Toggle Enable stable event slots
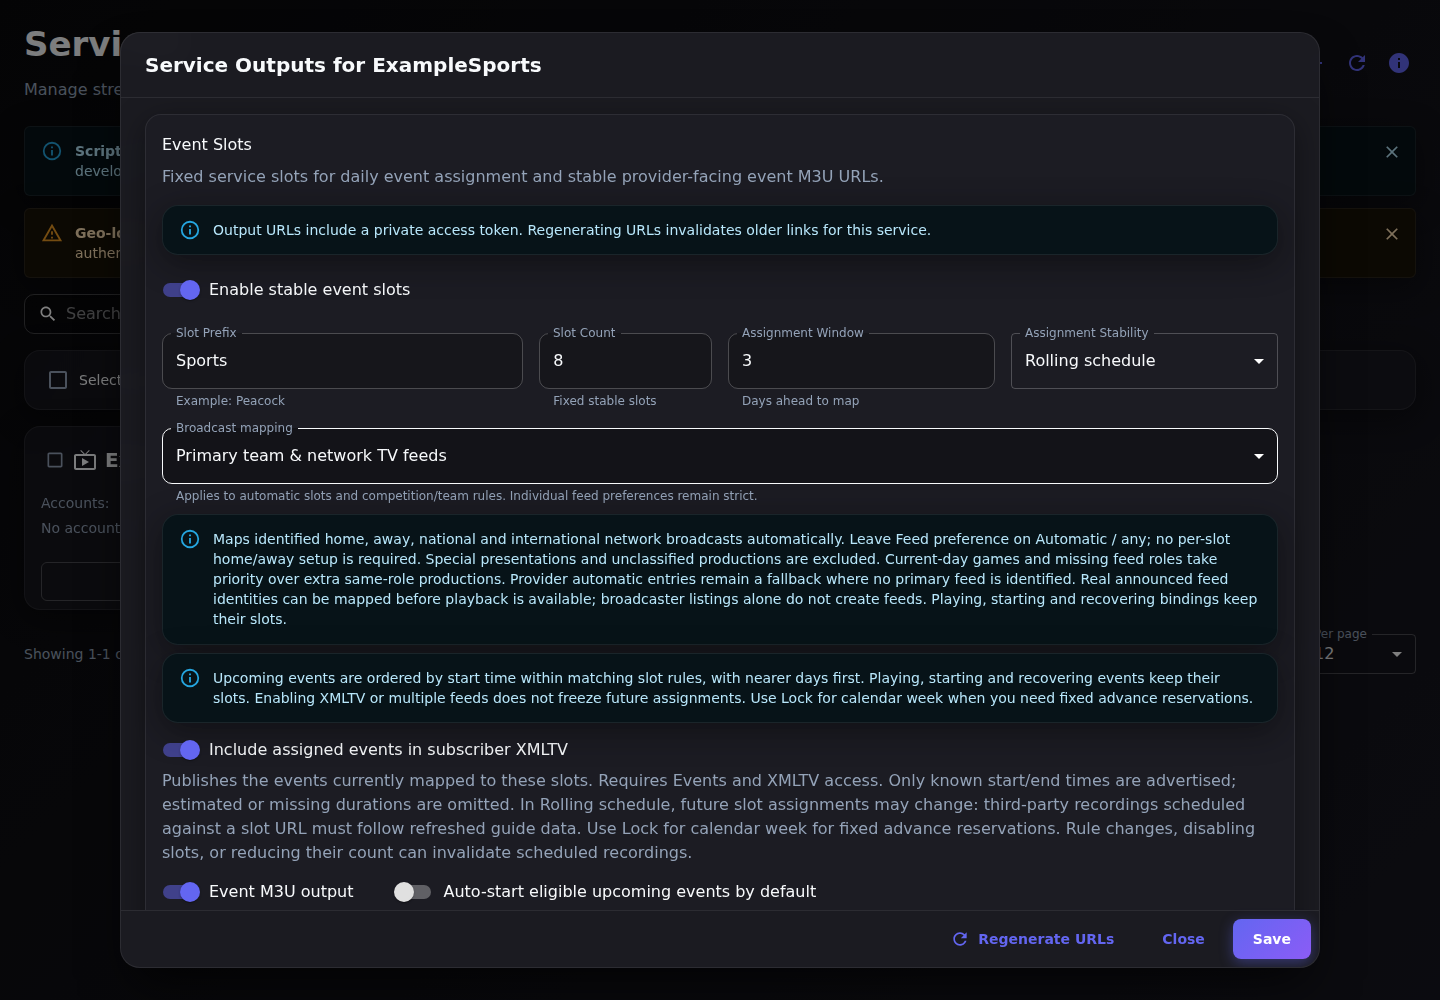 (182, 290)
